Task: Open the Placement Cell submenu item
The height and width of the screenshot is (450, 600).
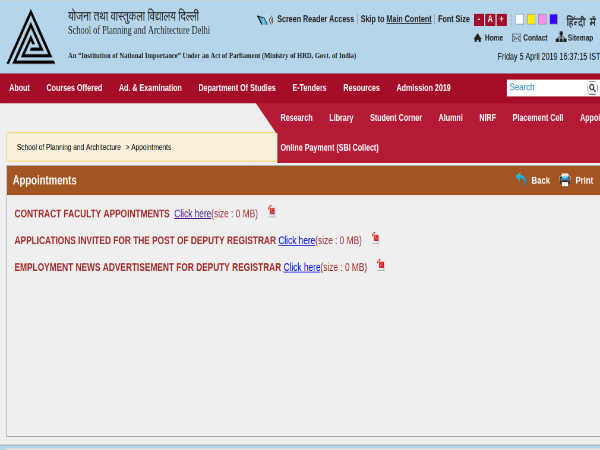Action: coord(538,118)
